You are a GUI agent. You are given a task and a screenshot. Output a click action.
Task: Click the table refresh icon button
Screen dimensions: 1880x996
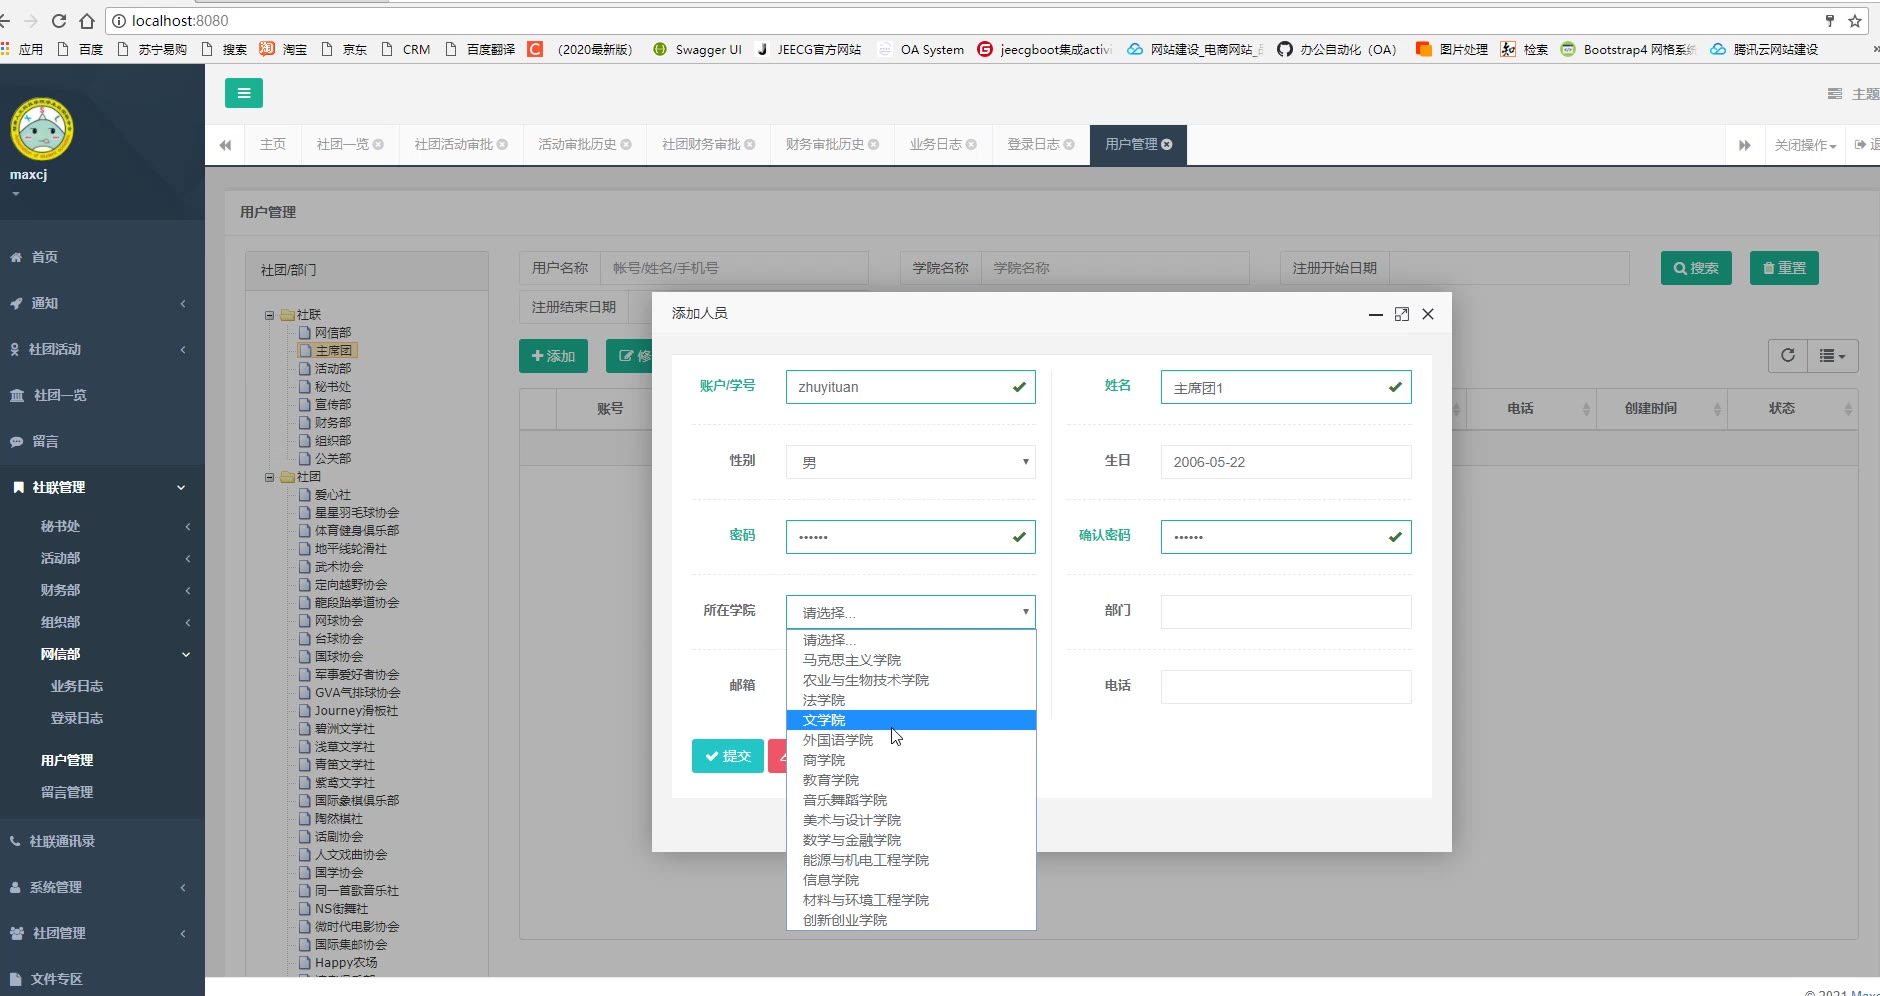pos(1787,355)
